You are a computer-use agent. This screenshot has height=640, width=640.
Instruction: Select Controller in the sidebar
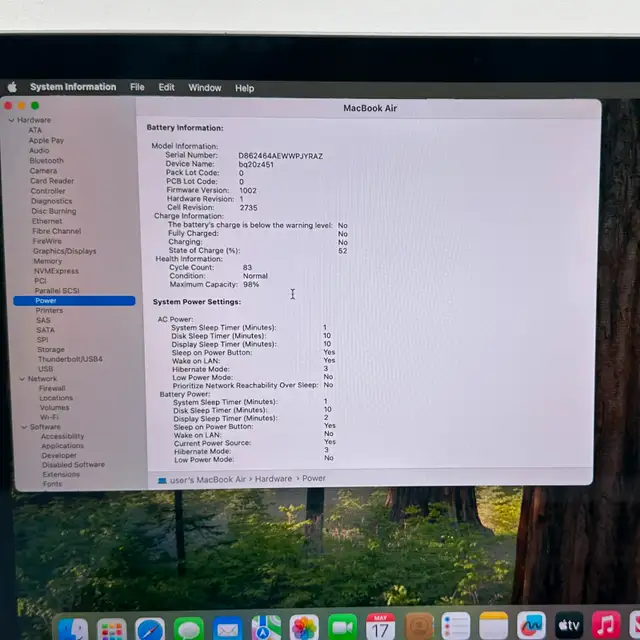tap(48, 191)
